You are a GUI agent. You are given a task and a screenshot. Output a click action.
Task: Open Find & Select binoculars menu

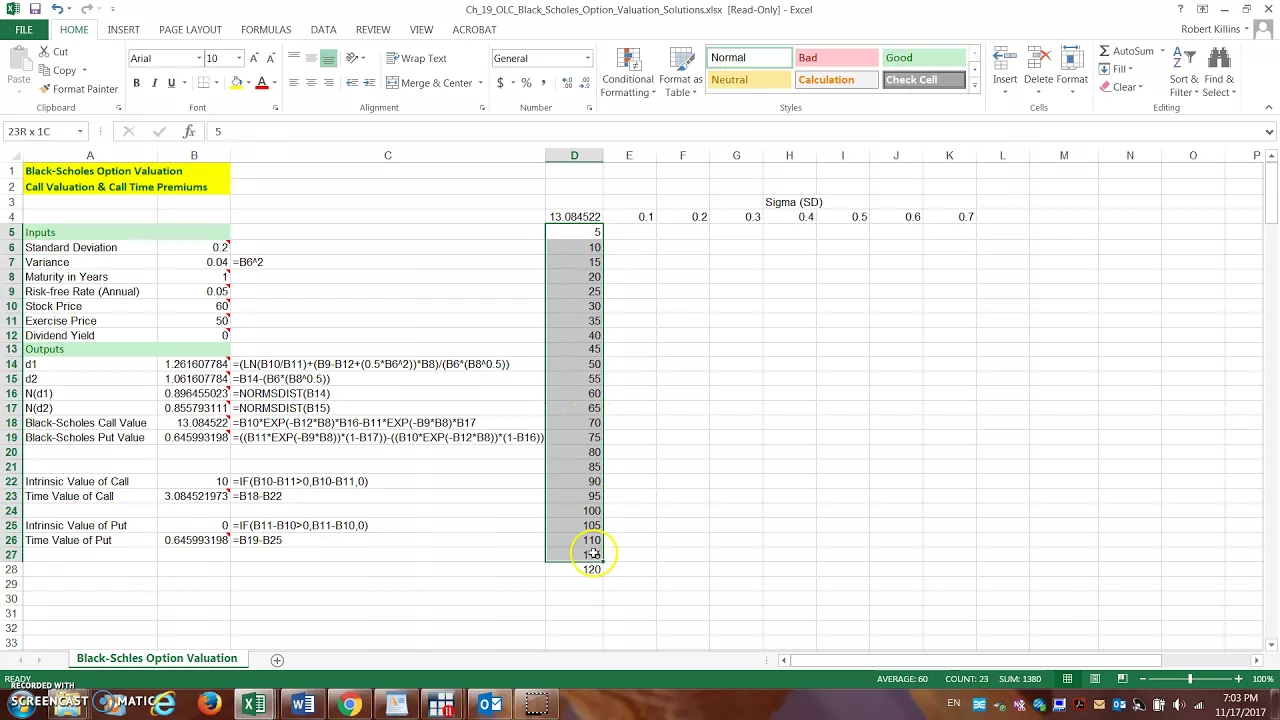click(1219, 72)
